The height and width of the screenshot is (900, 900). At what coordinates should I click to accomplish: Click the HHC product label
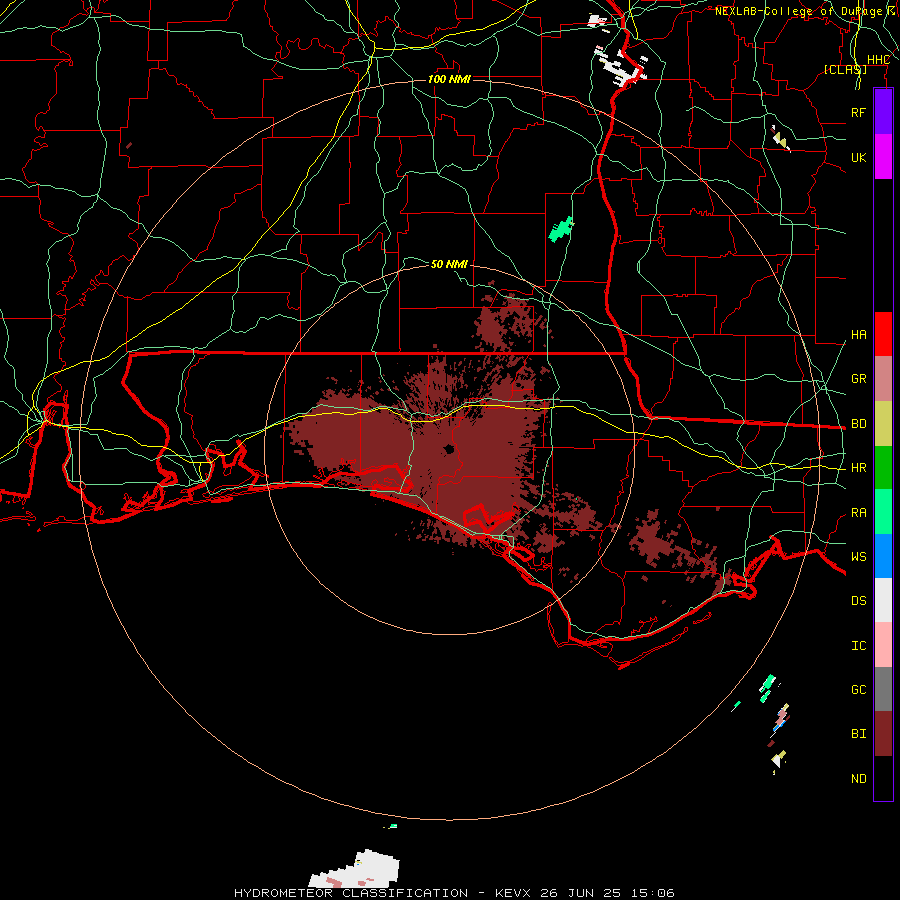coord(878,60)
